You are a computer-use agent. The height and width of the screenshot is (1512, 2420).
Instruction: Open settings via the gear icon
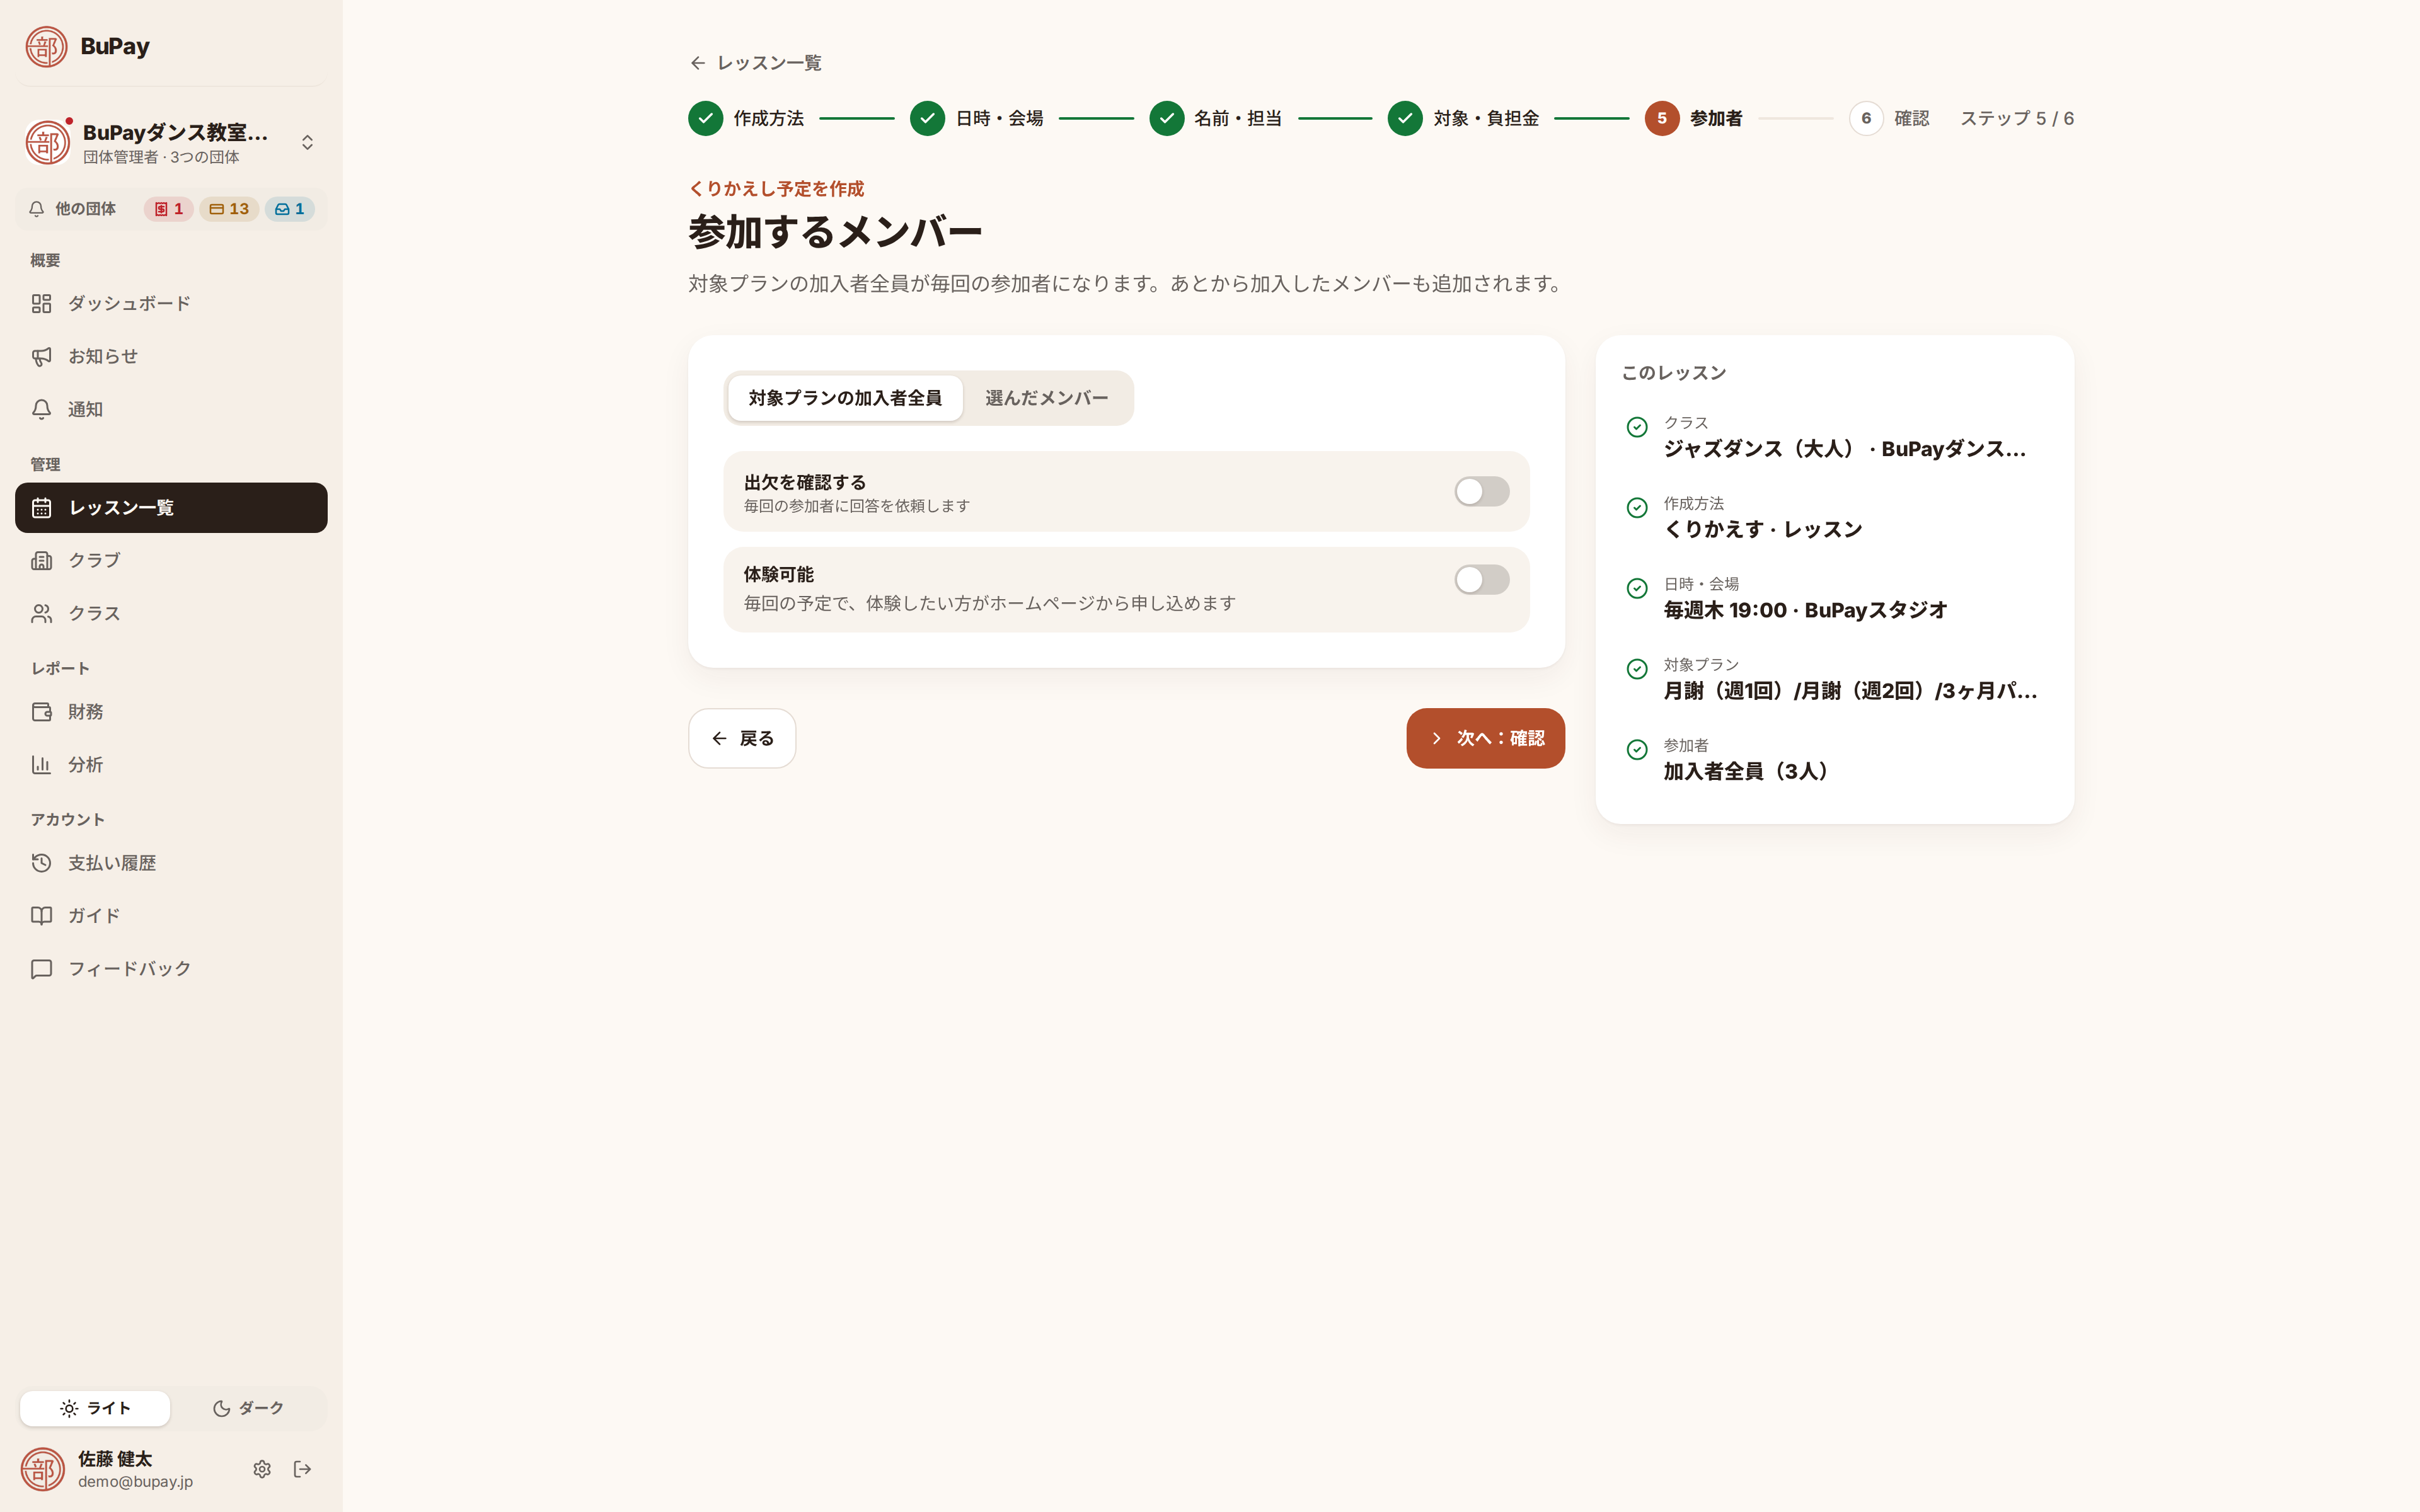[x=262, y=1469]
